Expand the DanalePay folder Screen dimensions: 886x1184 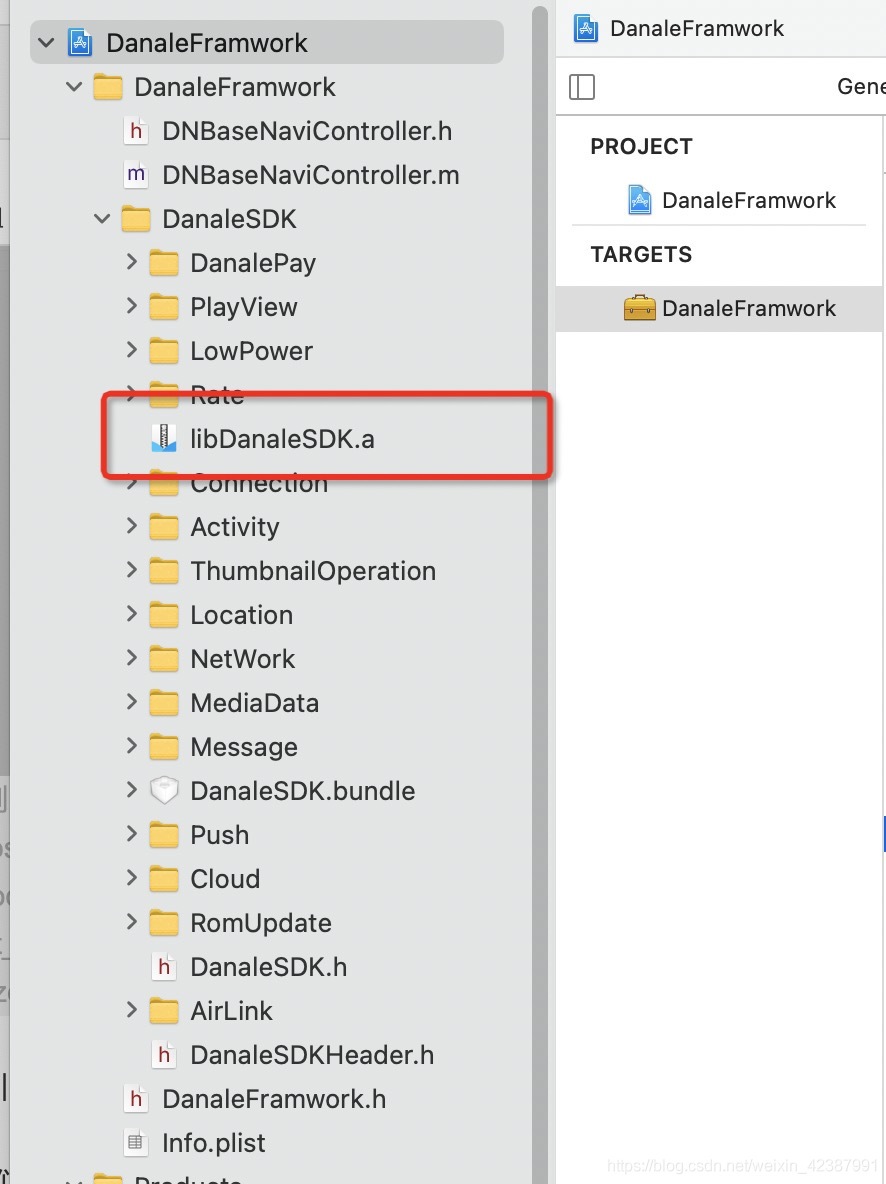coord(131,262)
